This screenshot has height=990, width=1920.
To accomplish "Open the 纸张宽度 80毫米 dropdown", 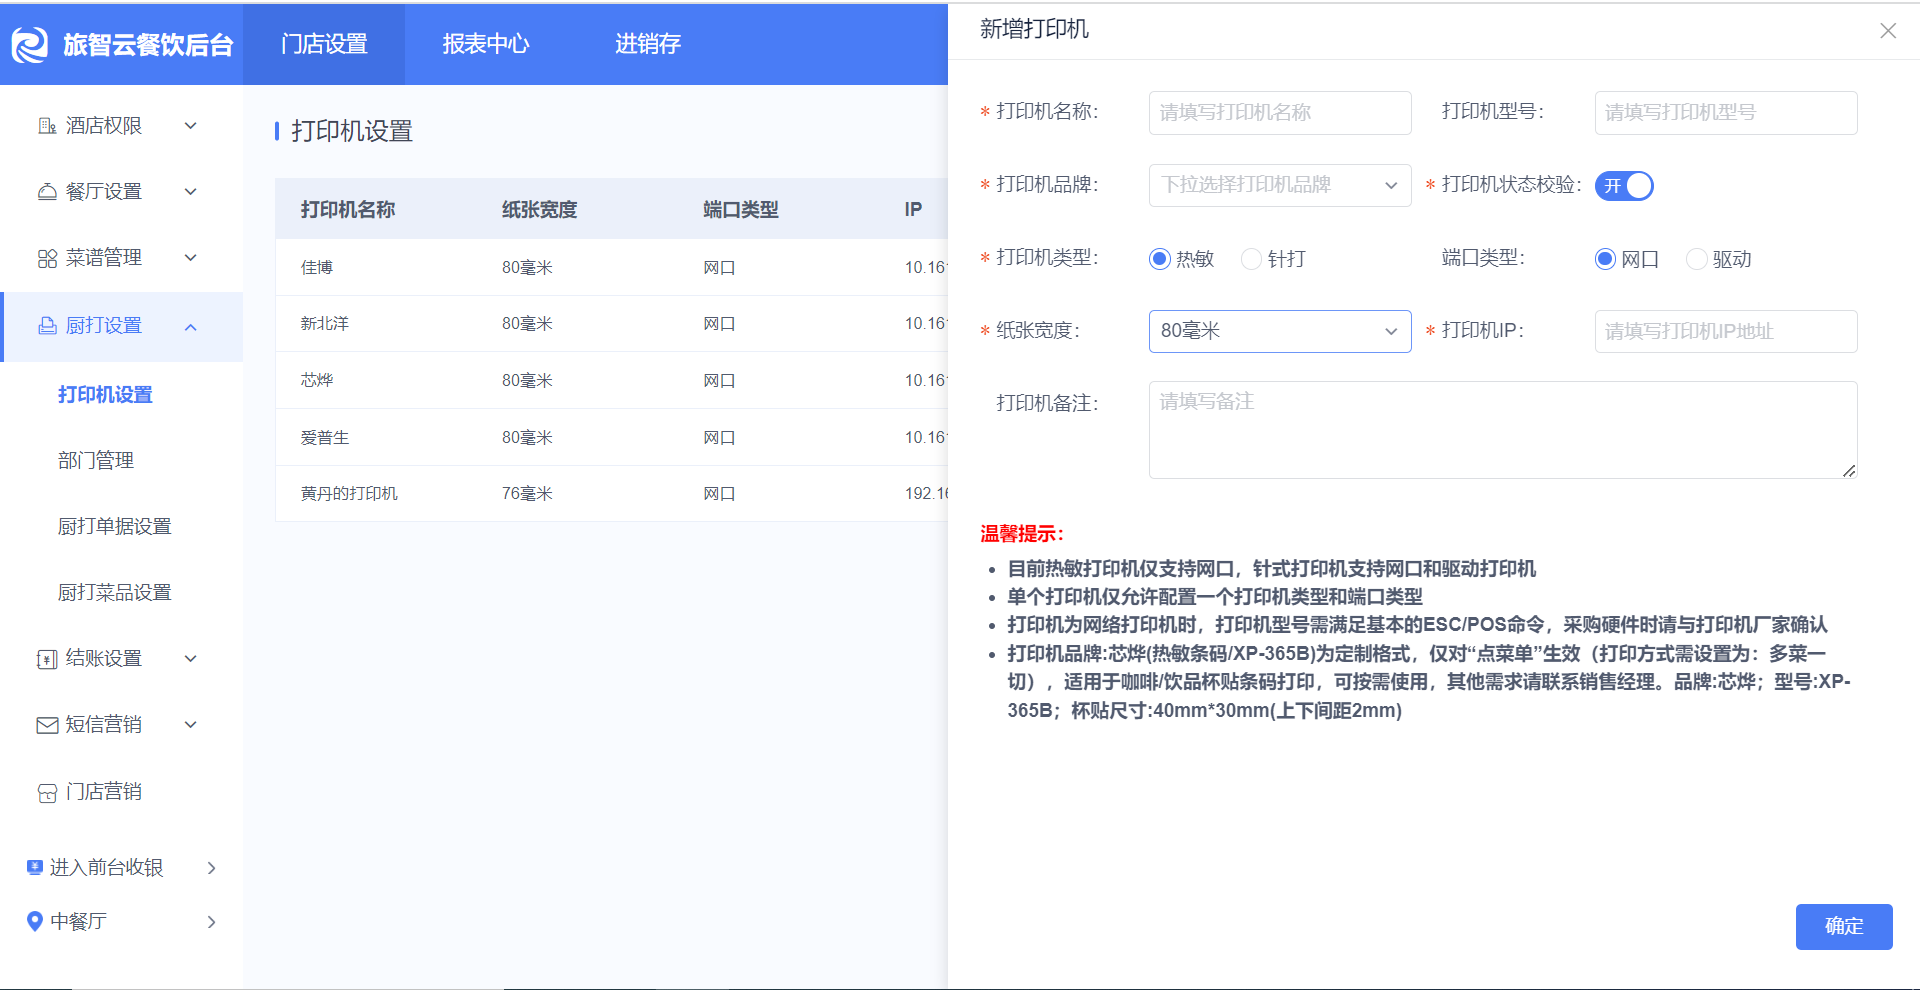I will pyautogui.click(x=1280, y=331).
